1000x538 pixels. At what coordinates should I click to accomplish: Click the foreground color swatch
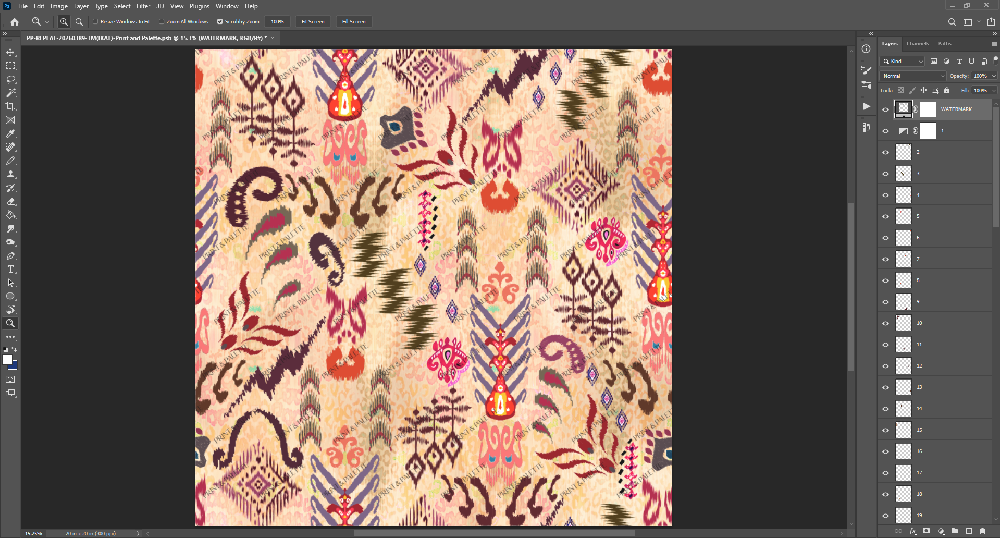click(x=8, y=360)
